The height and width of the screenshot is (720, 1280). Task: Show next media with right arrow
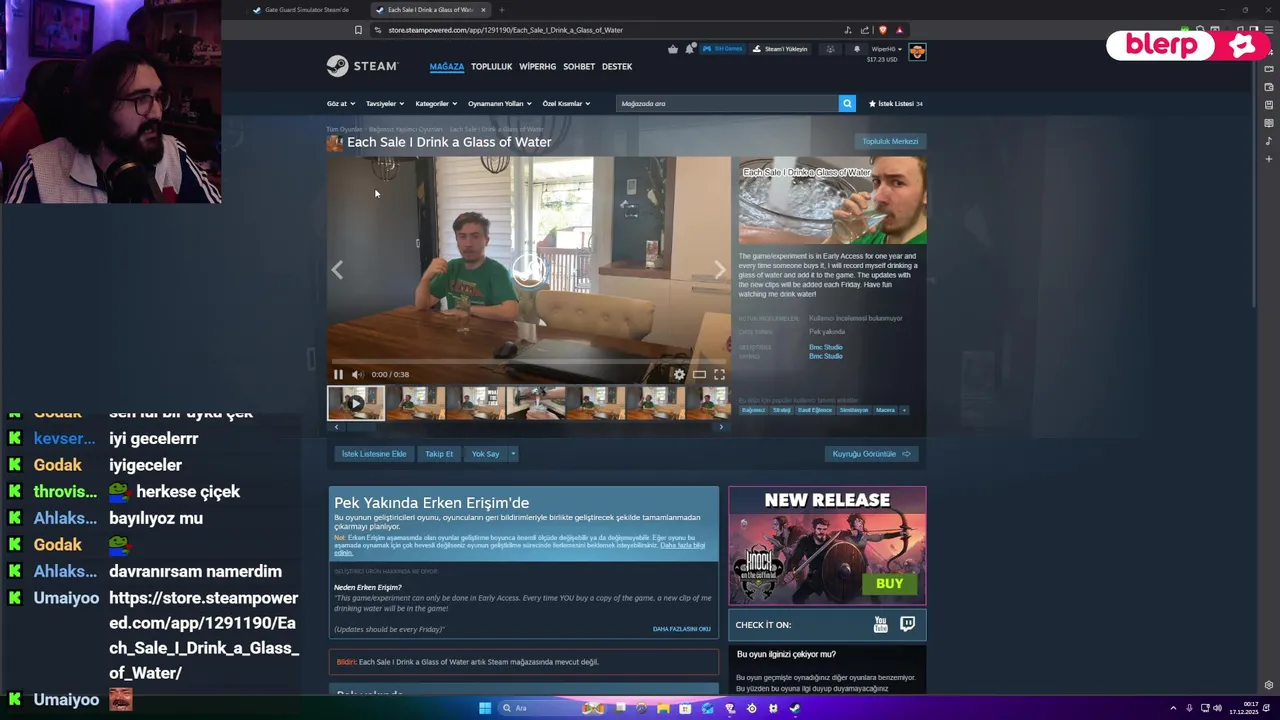click(719, 270)
